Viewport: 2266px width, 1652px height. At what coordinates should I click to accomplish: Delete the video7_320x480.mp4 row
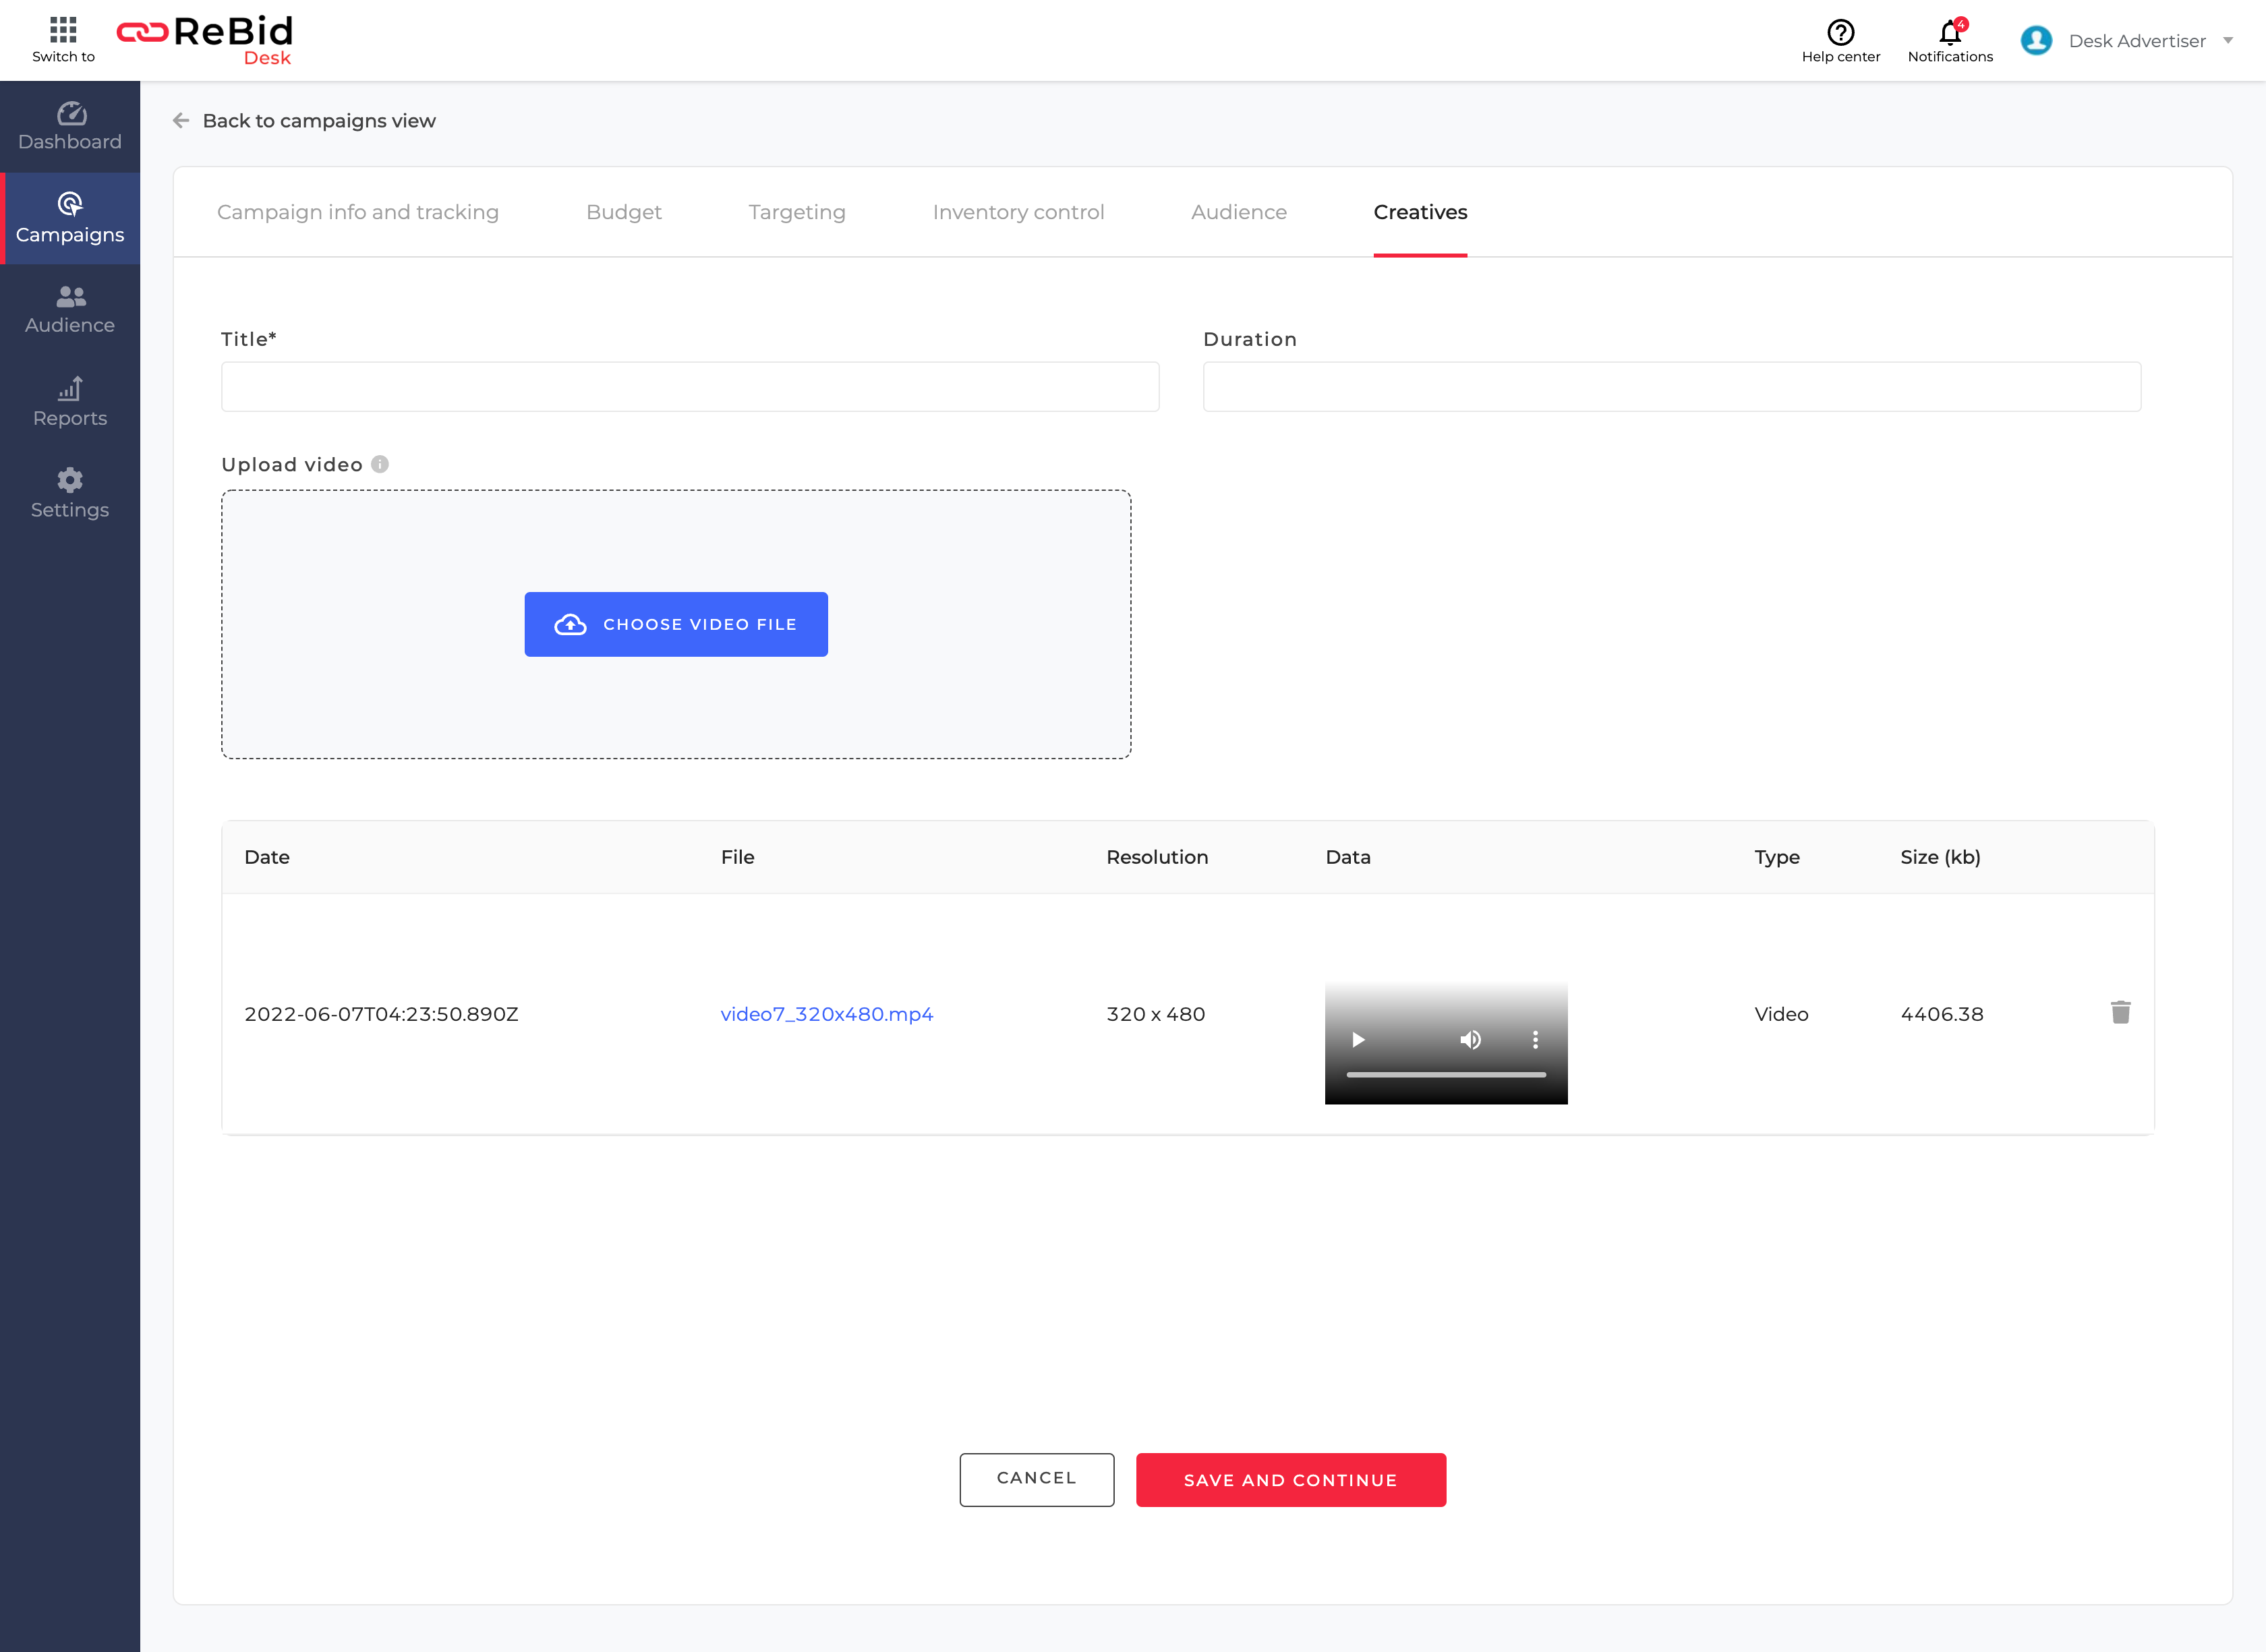click(2120, 1013)
